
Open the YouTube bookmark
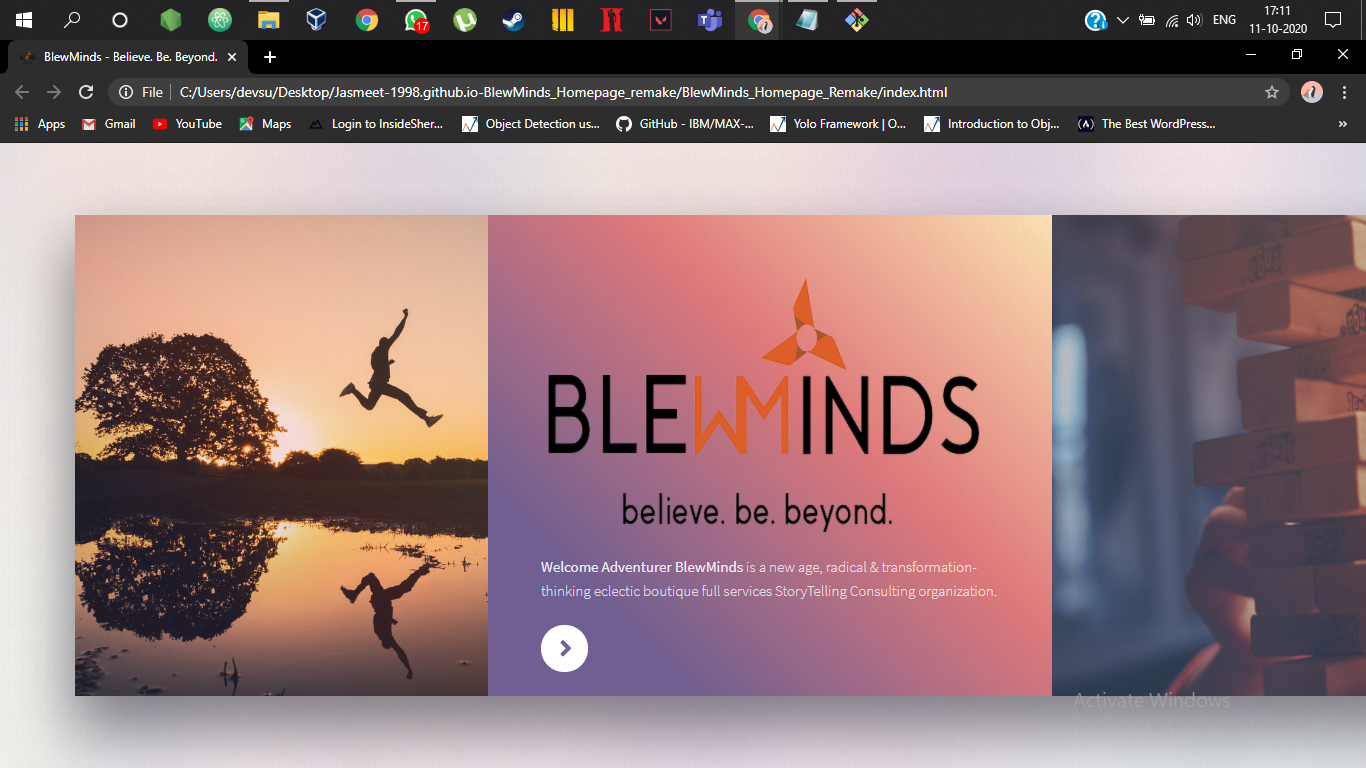tap(187, 124)
